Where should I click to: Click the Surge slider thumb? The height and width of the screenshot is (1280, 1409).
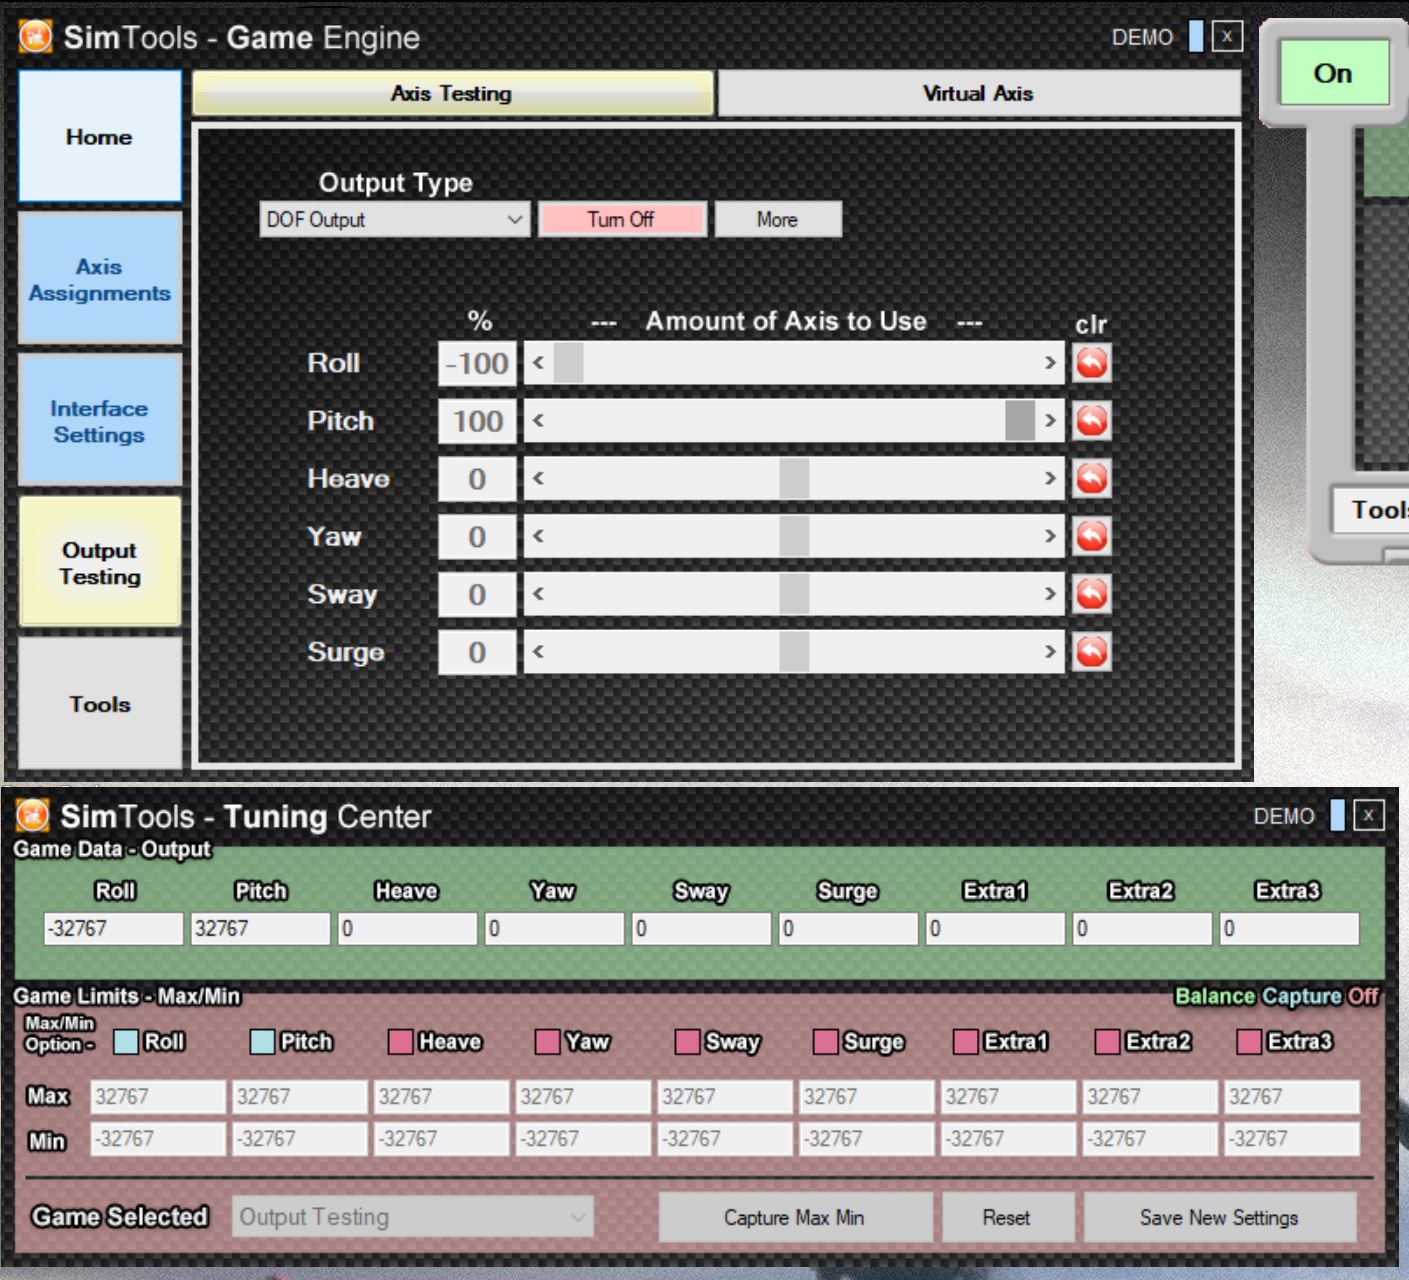(x=794, y=652)
